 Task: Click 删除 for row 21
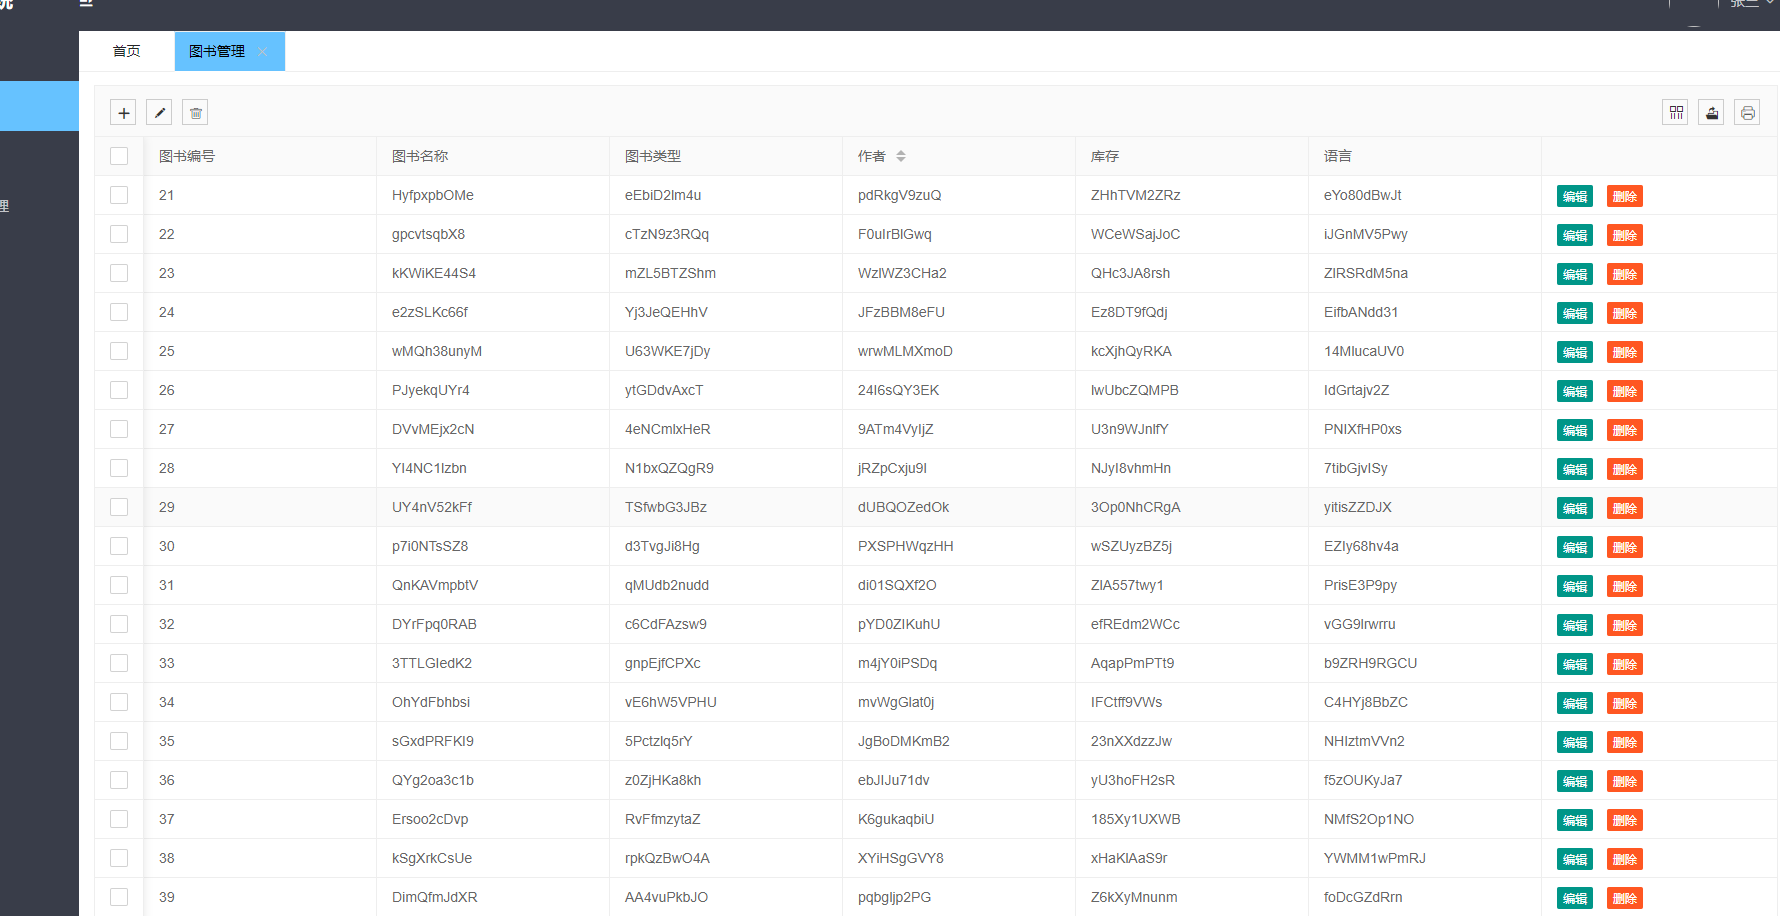pyautogui.click(x=1625, y=196)
